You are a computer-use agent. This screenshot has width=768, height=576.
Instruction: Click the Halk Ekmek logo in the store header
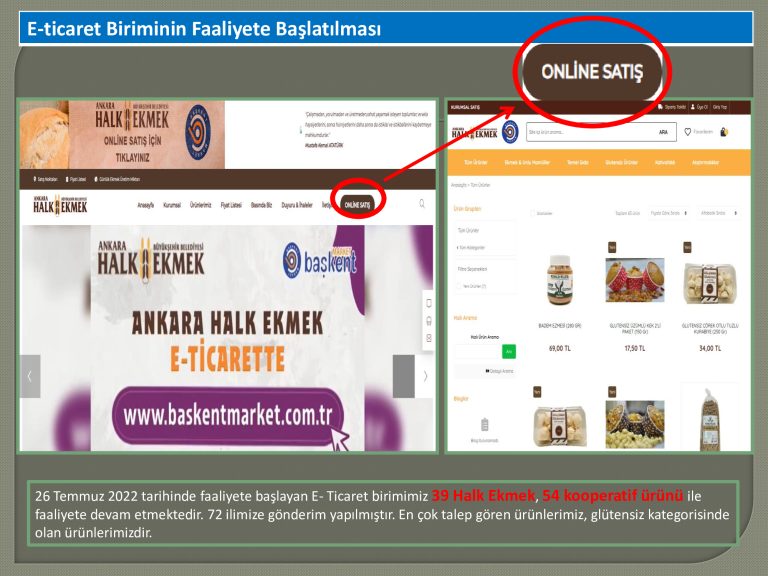coord(474,132)
